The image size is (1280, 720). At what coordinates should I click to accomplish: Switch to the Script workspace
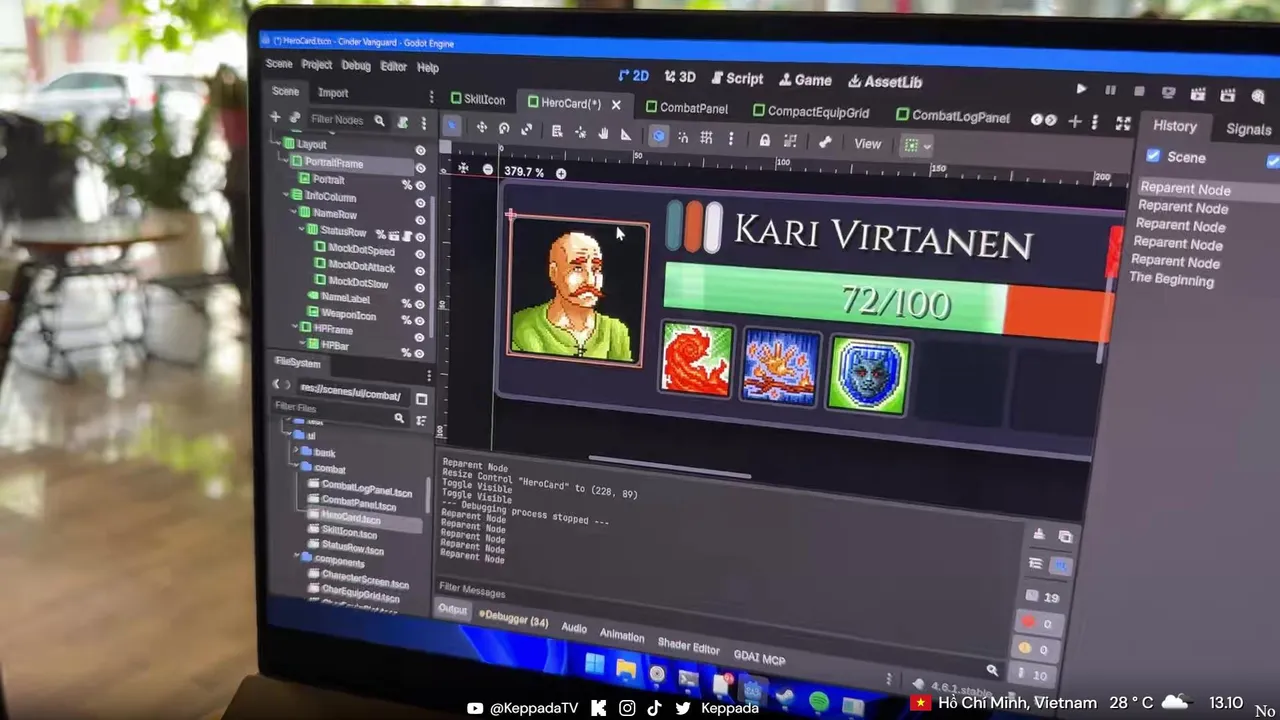(x=737, y=78)
